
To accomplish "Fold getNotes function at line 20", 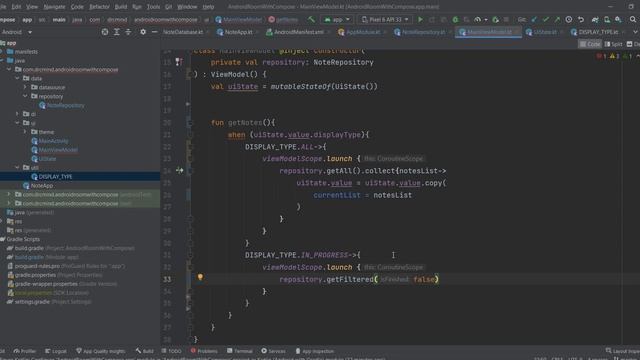I will point(189,122).
